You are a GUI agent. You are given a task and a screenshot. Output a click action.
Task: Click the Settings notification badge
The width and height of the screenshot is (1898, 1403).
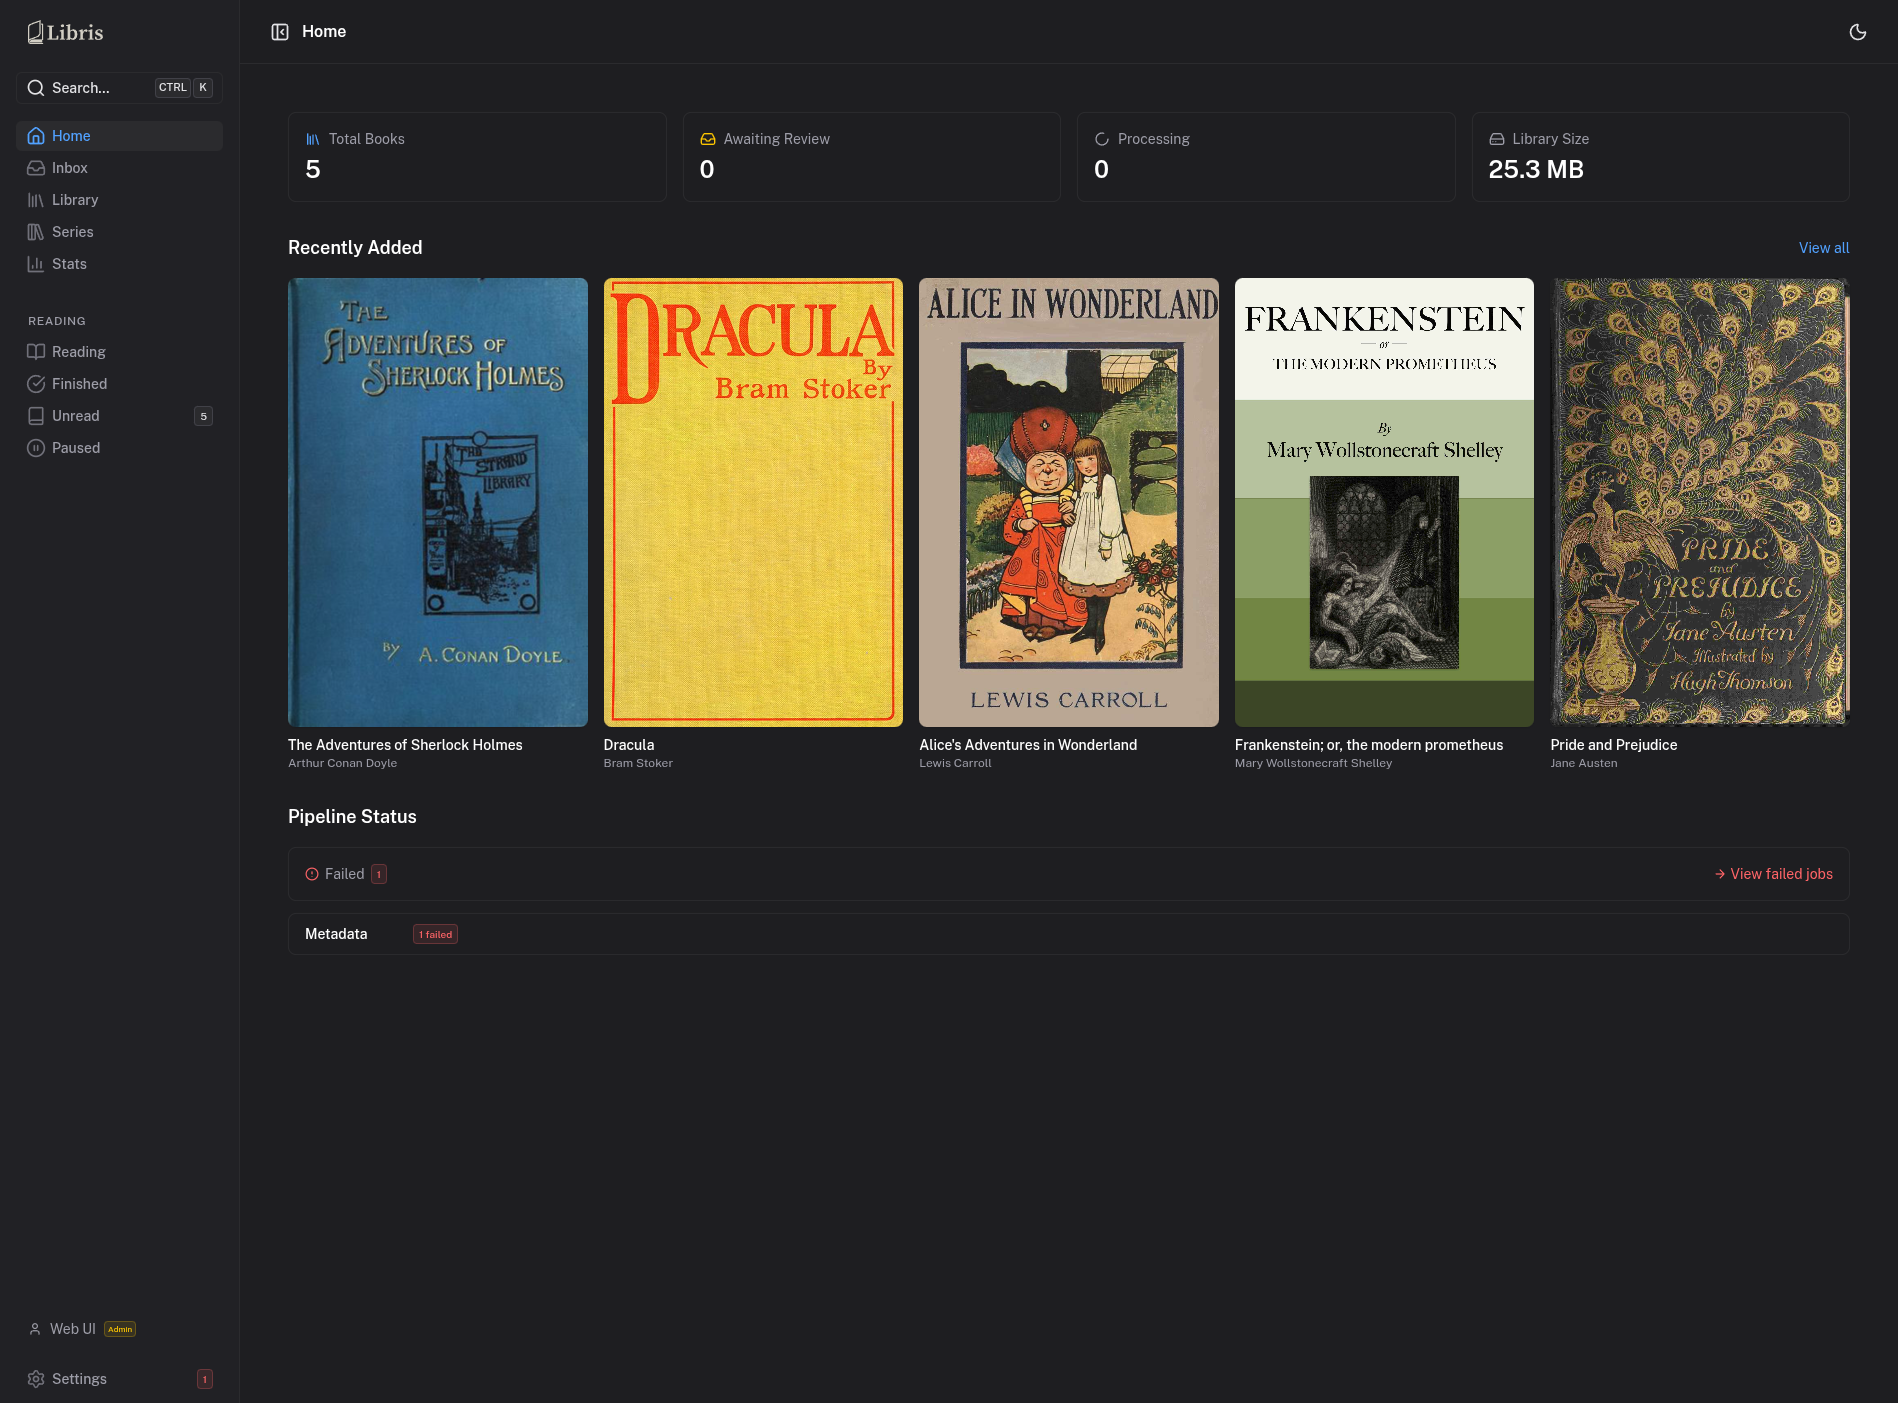click(205, 1379)
